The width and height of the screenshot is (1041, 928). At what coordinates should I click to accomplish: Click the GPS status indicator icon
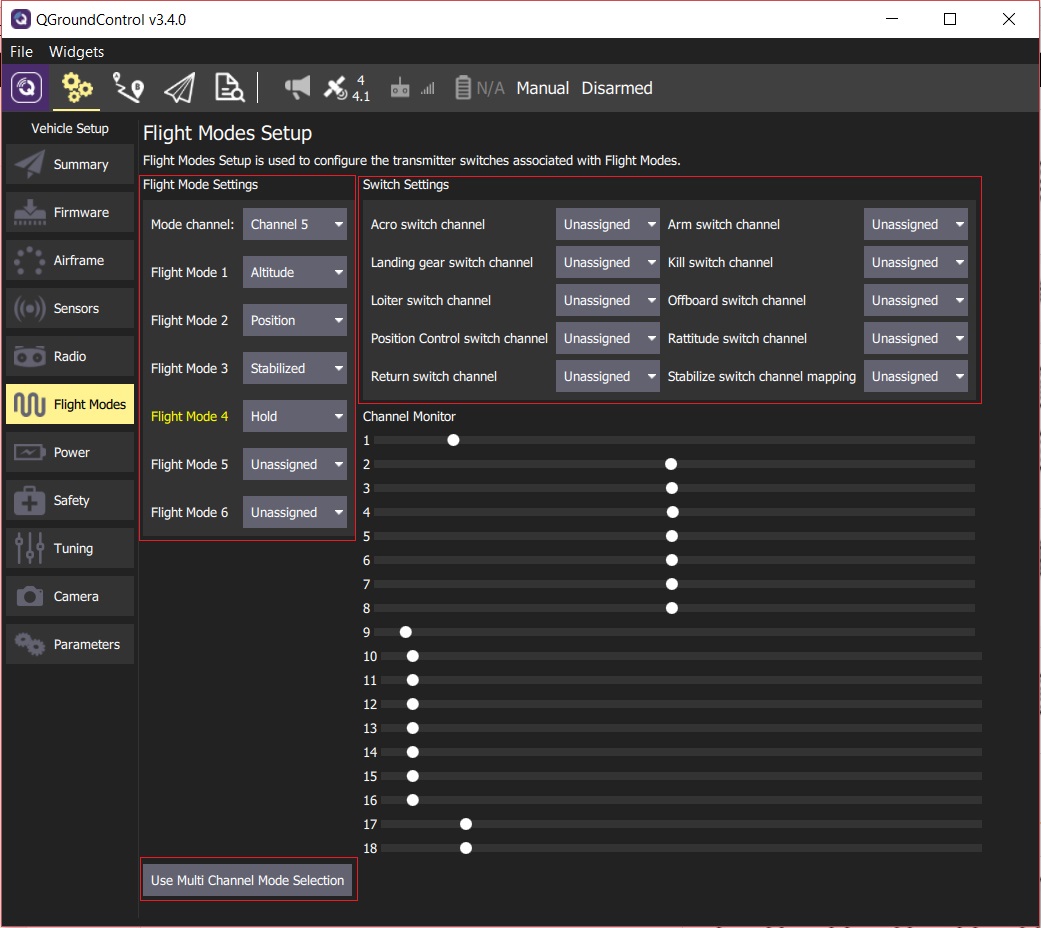coord(337,87)
